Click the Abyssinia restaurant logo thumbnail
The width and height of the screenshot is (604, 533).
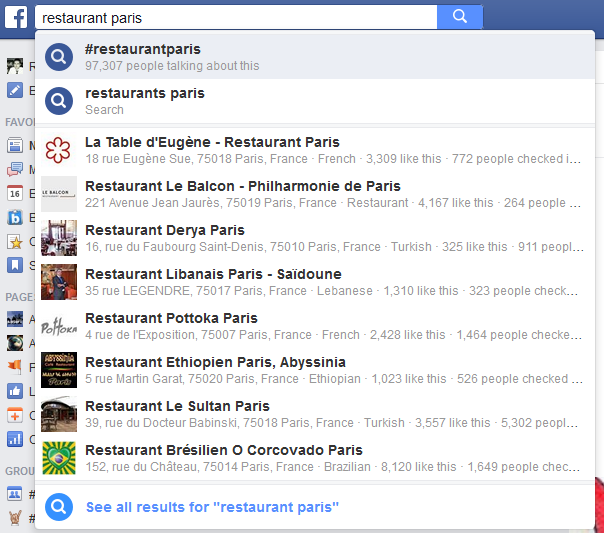[x=59, y=370]
